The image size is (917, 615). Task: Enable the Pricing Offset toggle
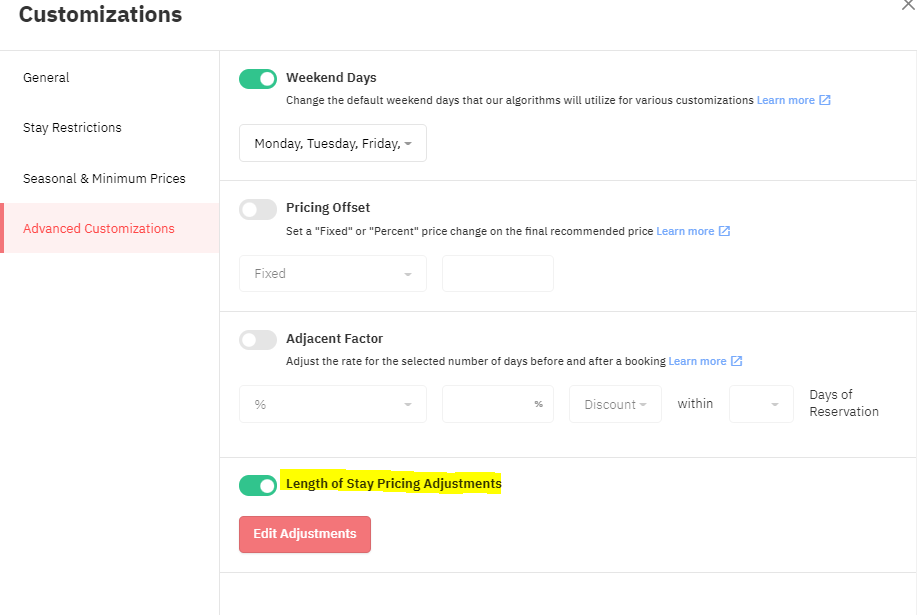click(258, 209)
